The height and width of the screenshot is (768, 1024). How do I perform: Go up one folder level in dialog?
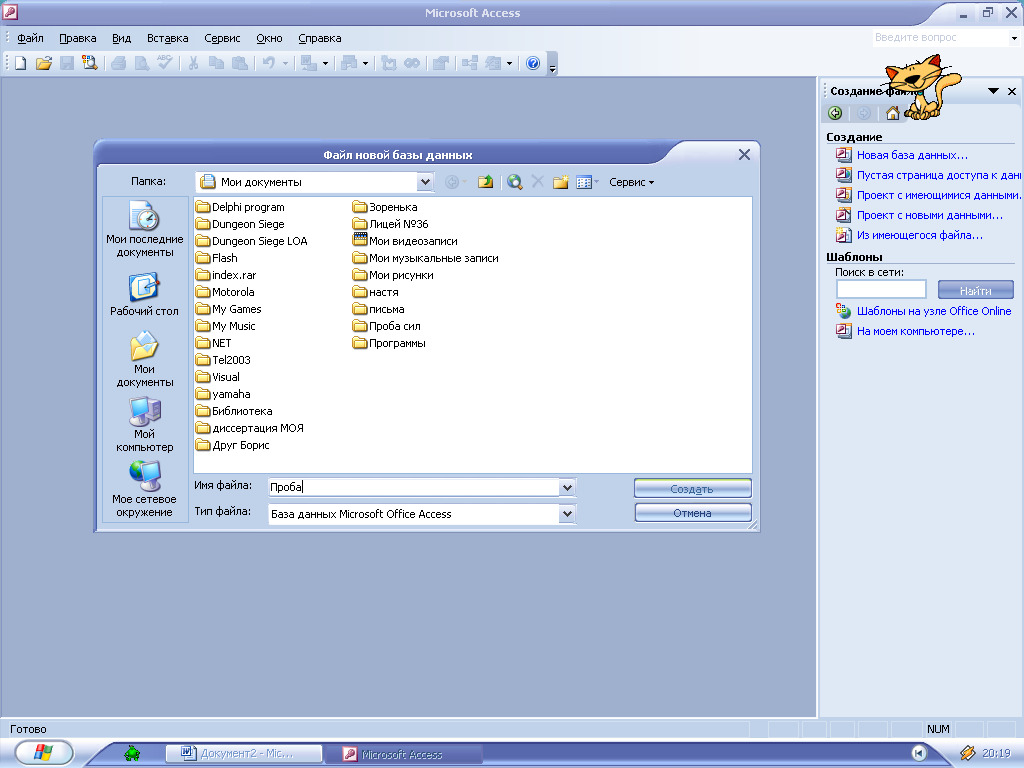coord(485,182)
